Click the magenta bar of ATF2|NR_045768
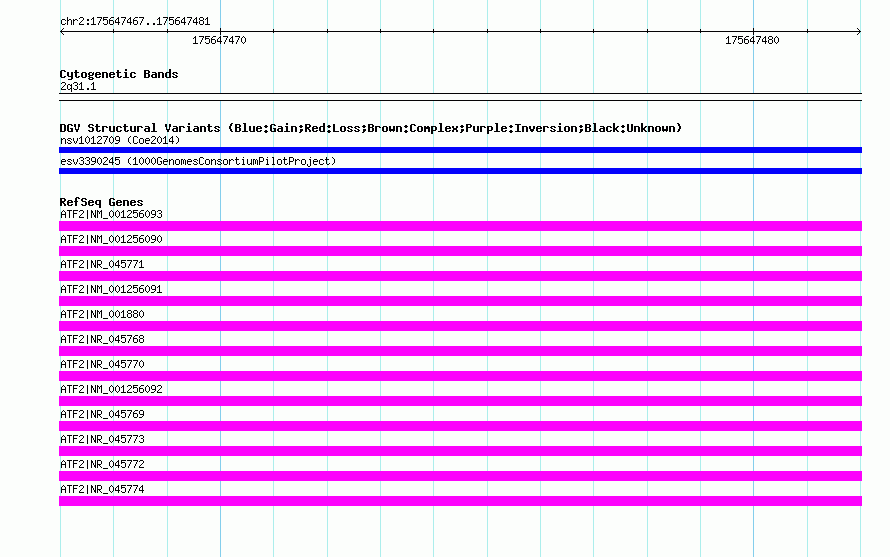Viewport: 890px width, 557px height. pyautogui.click(x=460, y=351)
